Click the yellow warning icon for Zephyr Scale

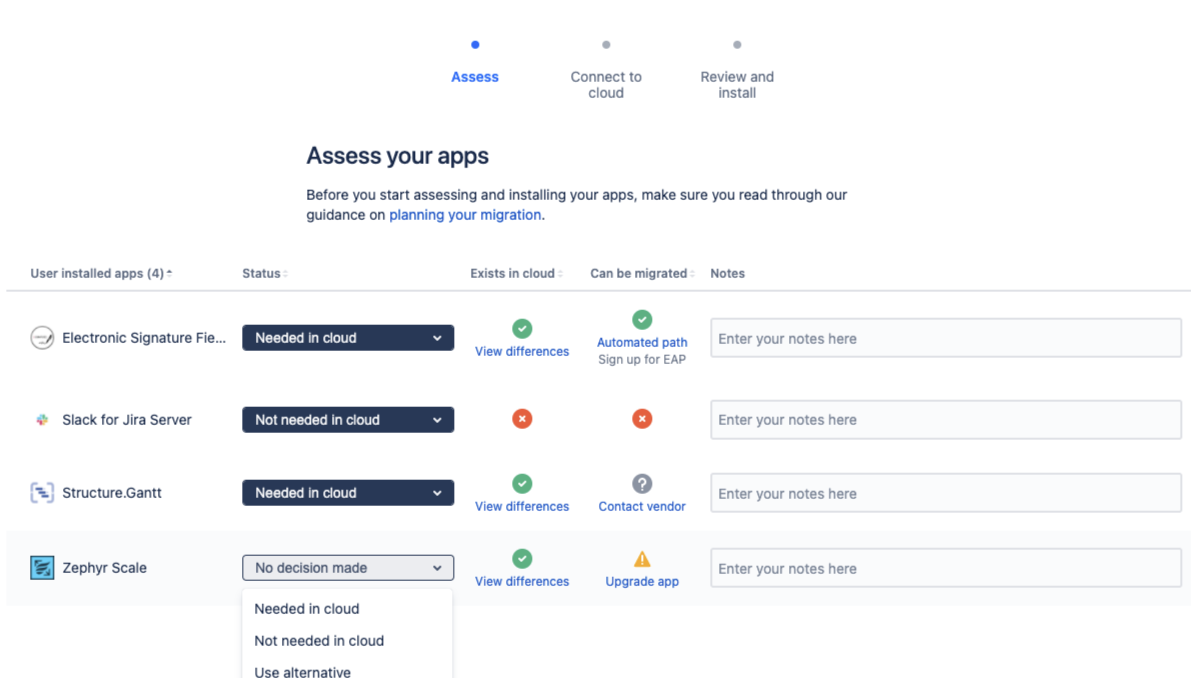(x=642, y=559)
